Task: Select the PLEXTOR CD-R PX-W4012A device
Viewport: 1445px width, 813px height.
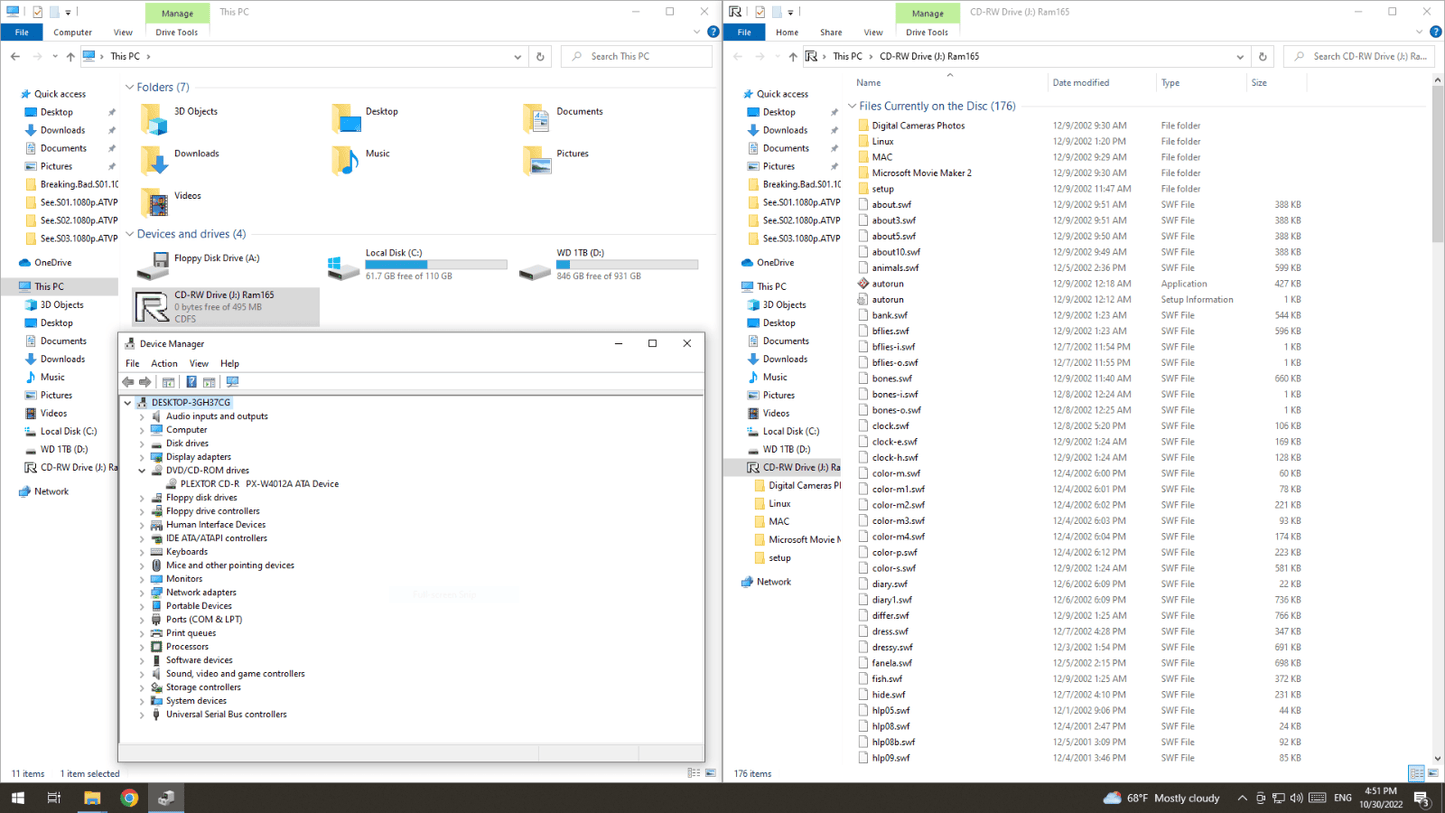Action: (259, 484)
